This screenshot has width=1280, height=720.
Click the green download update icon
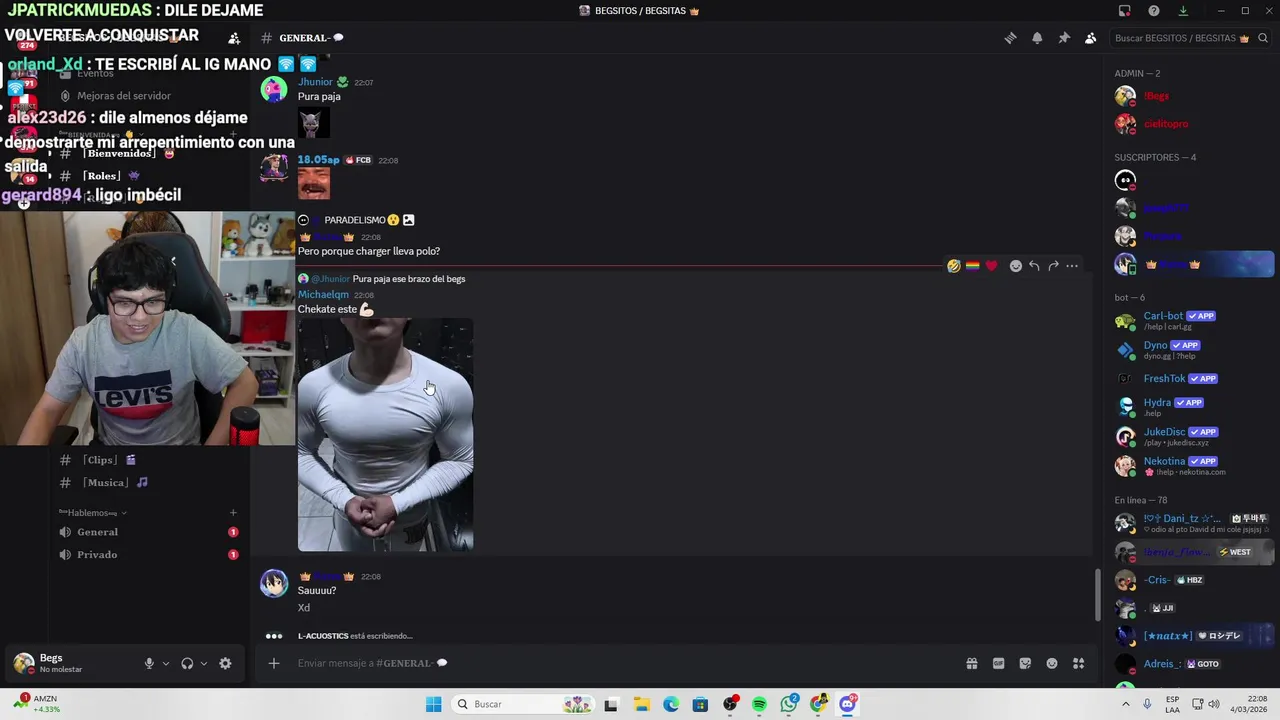coord(1183,11)
